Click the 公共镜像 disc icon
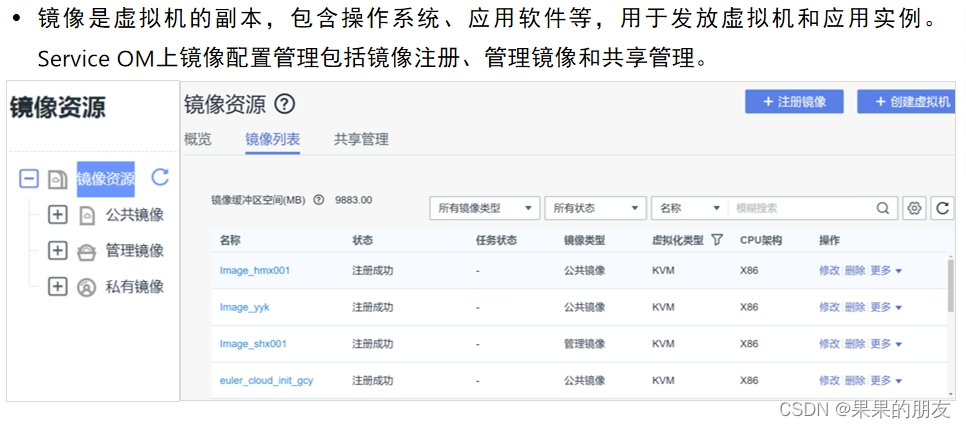Viewport: 966px width, 428px height. tap(87, 216)
